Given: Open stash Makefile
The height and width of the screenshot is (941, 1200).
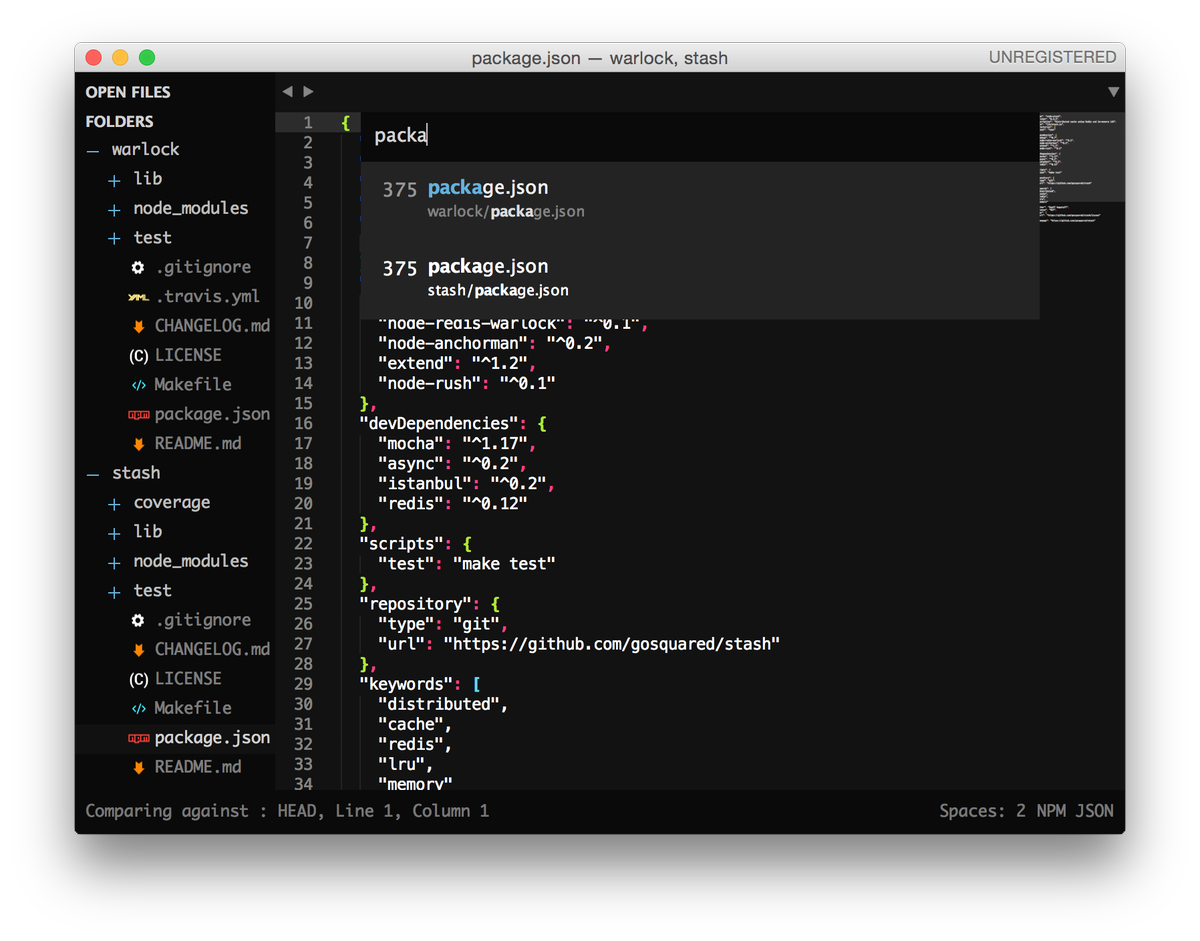Looking at the screenshot, I should point(193,708).
